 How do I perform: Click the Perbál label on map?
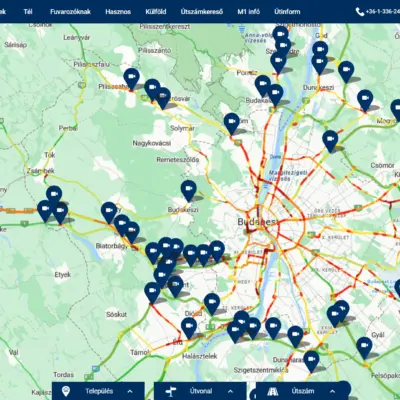(68, 128)
